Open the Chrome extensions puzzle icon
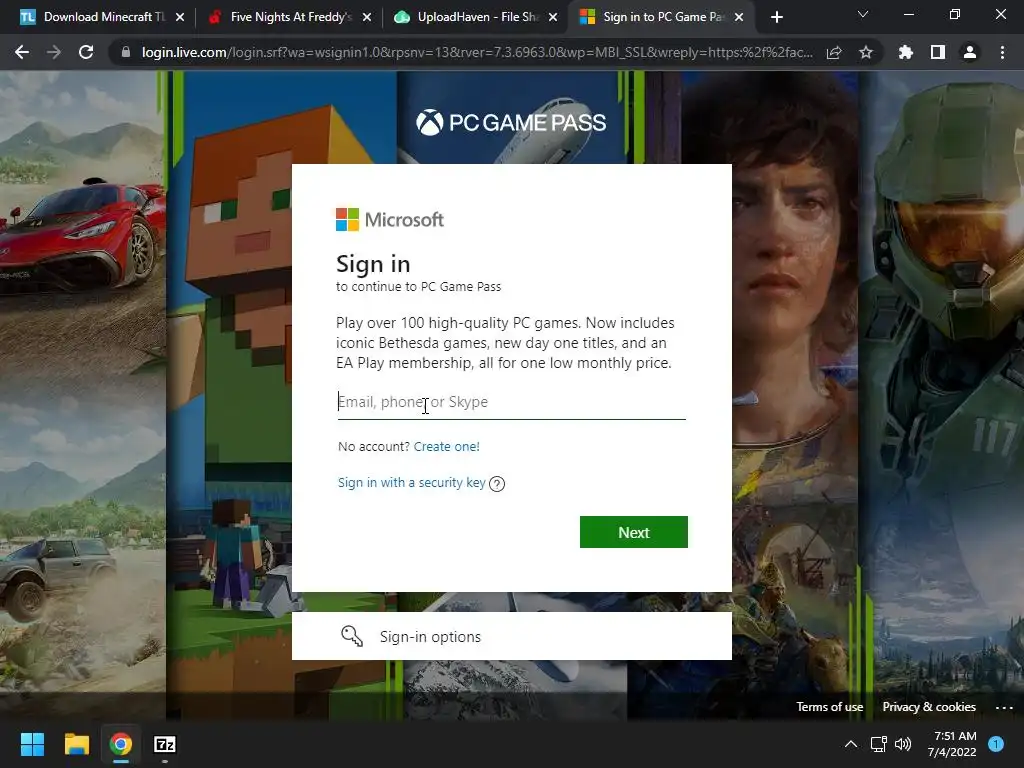Image resolution: width=1024 pixels, height=768 pixels. (905, 52)
